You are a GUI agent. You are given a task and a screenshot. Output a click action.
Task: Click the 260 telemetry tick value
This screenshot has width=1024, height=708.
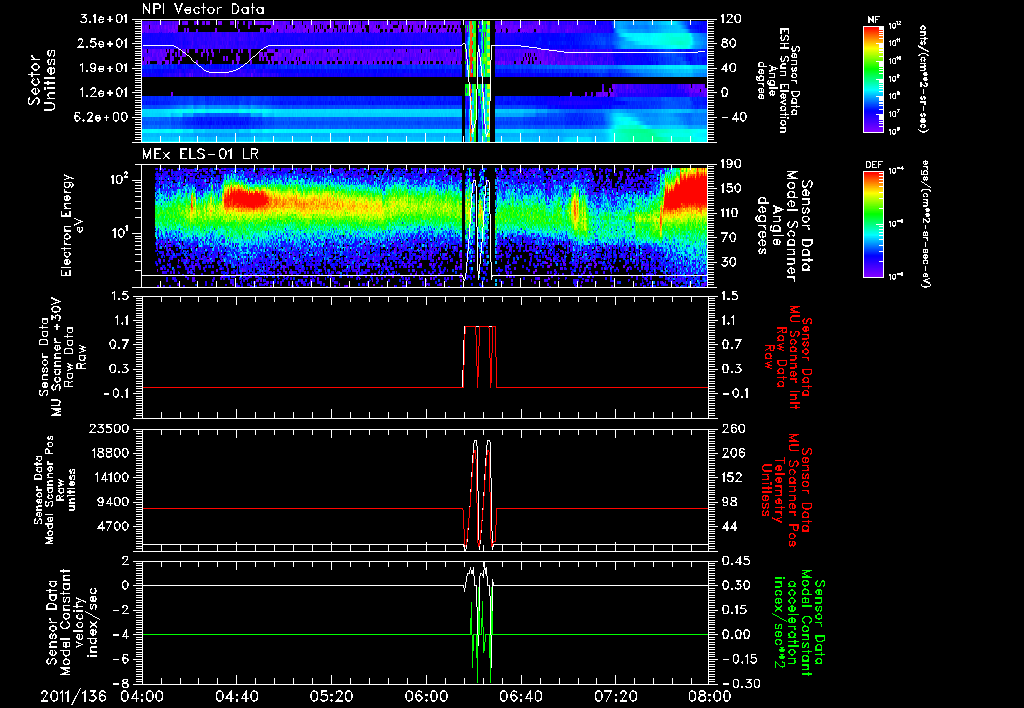pyautogui.click(x=731, y=429)
